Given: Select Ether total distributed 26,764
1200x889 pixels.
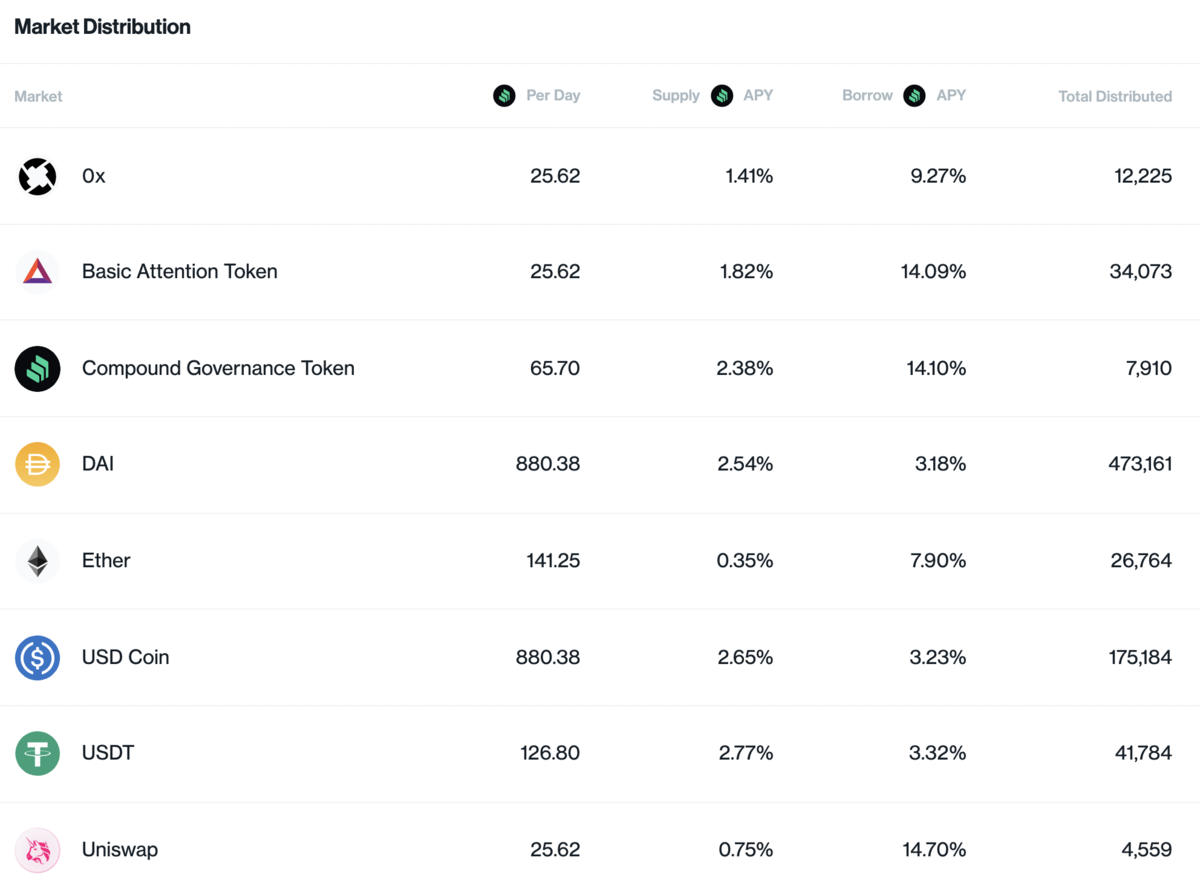Looking at the screenshot, I should (x=1141, y=561).
